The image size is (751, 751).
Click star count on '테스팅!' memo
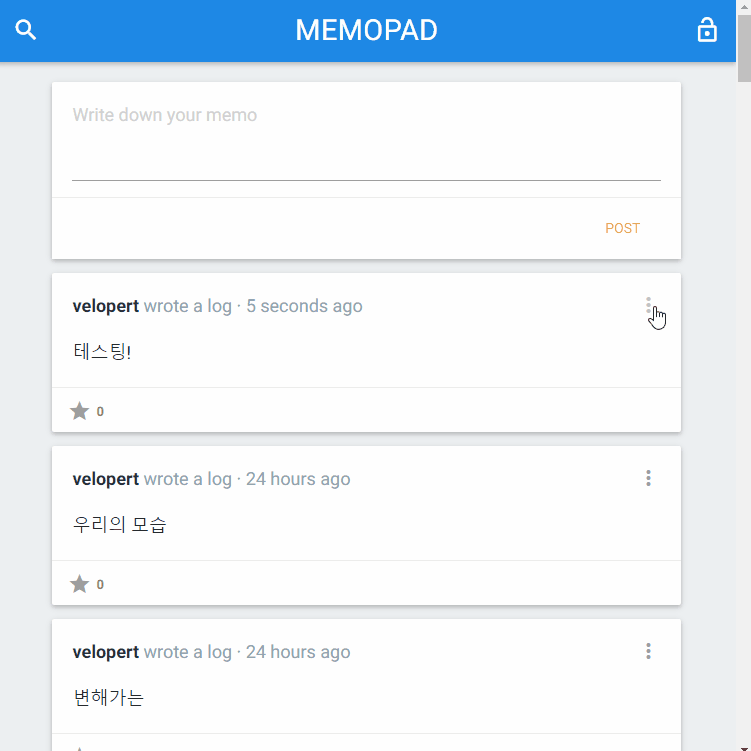(100, 411)
